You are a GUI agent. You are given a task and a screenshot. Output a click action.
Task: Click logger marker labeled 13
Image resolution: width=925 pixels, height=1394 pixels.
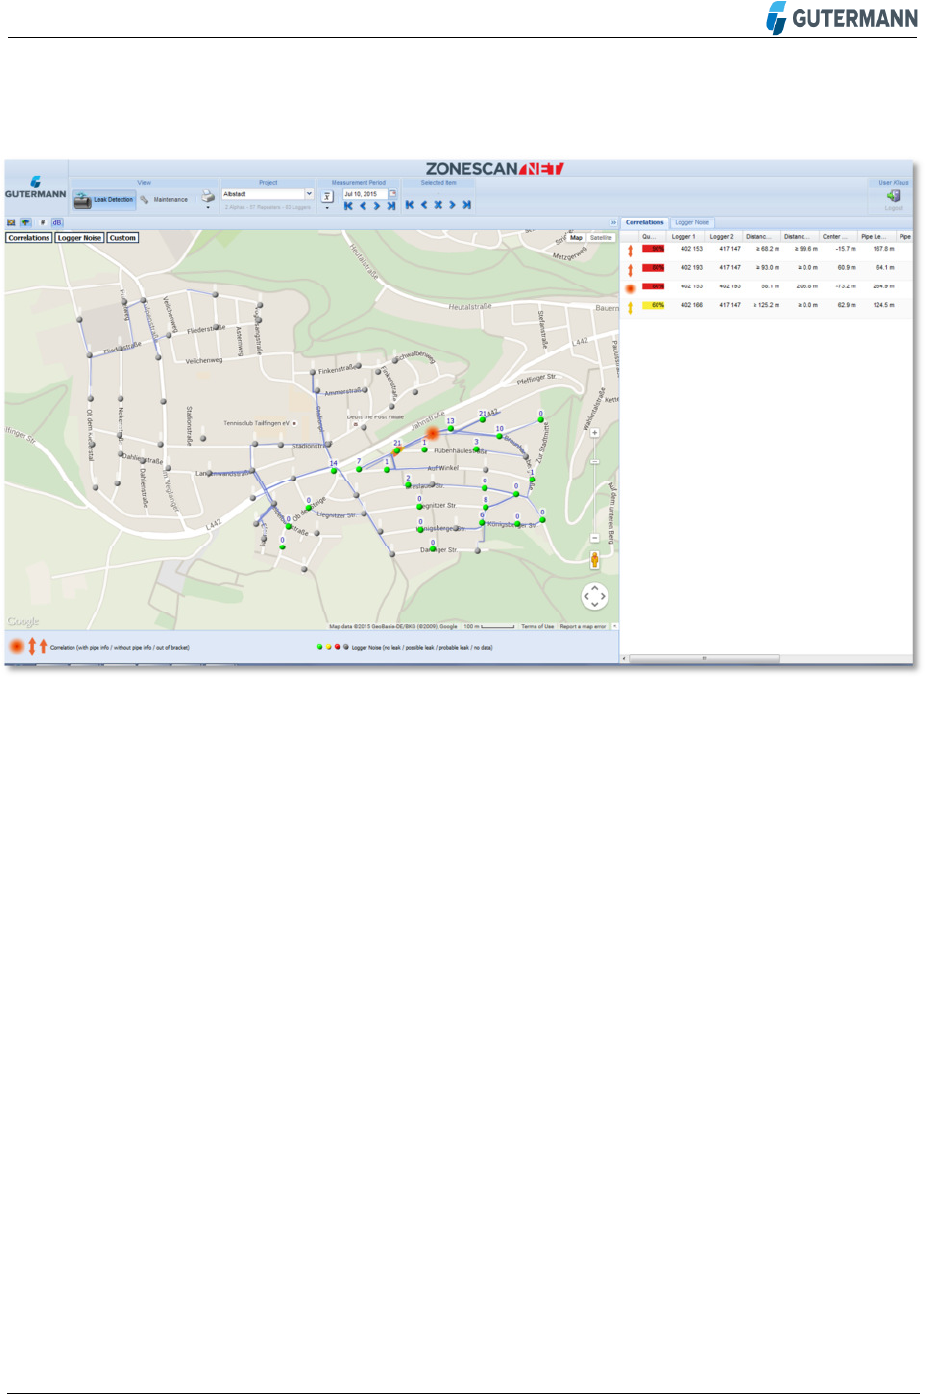[450, 428]
